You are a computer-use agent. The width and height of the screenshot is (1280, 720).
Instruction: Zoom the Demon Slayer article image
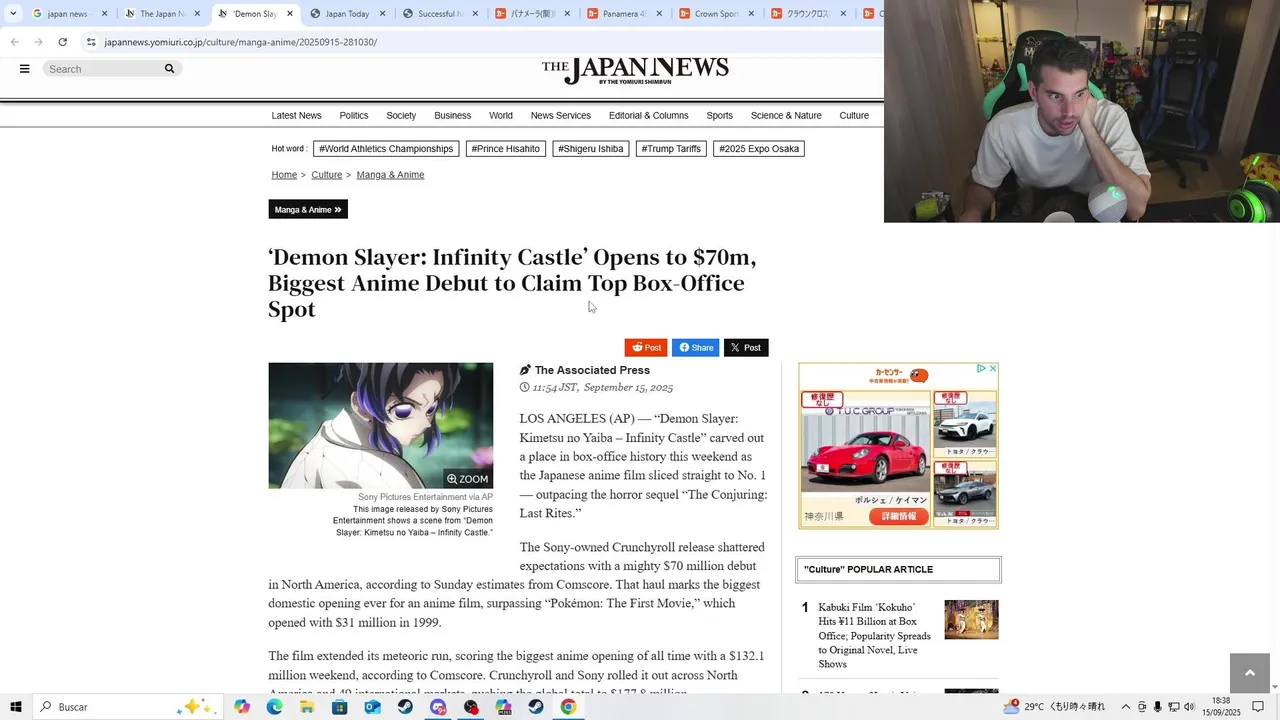[468, 479]
